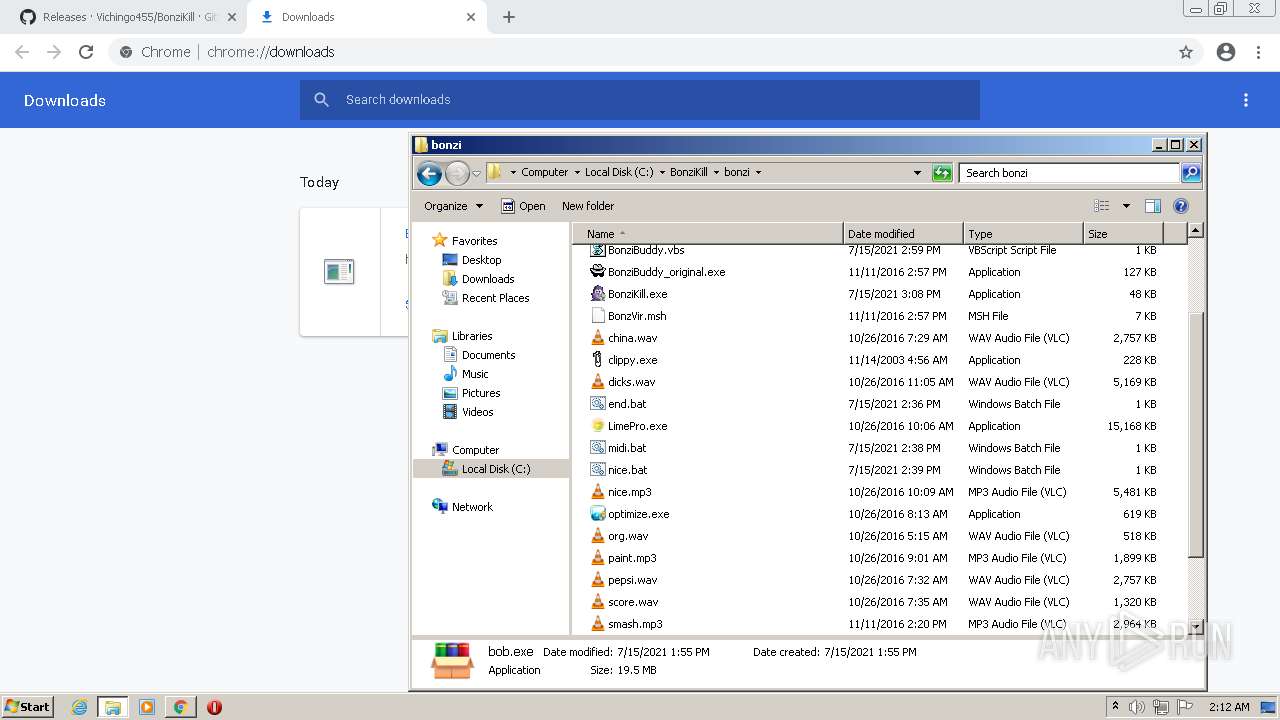Click the Start button
Image resolution: width=1280 pixels, height=720 pixels.
point(28,707)
